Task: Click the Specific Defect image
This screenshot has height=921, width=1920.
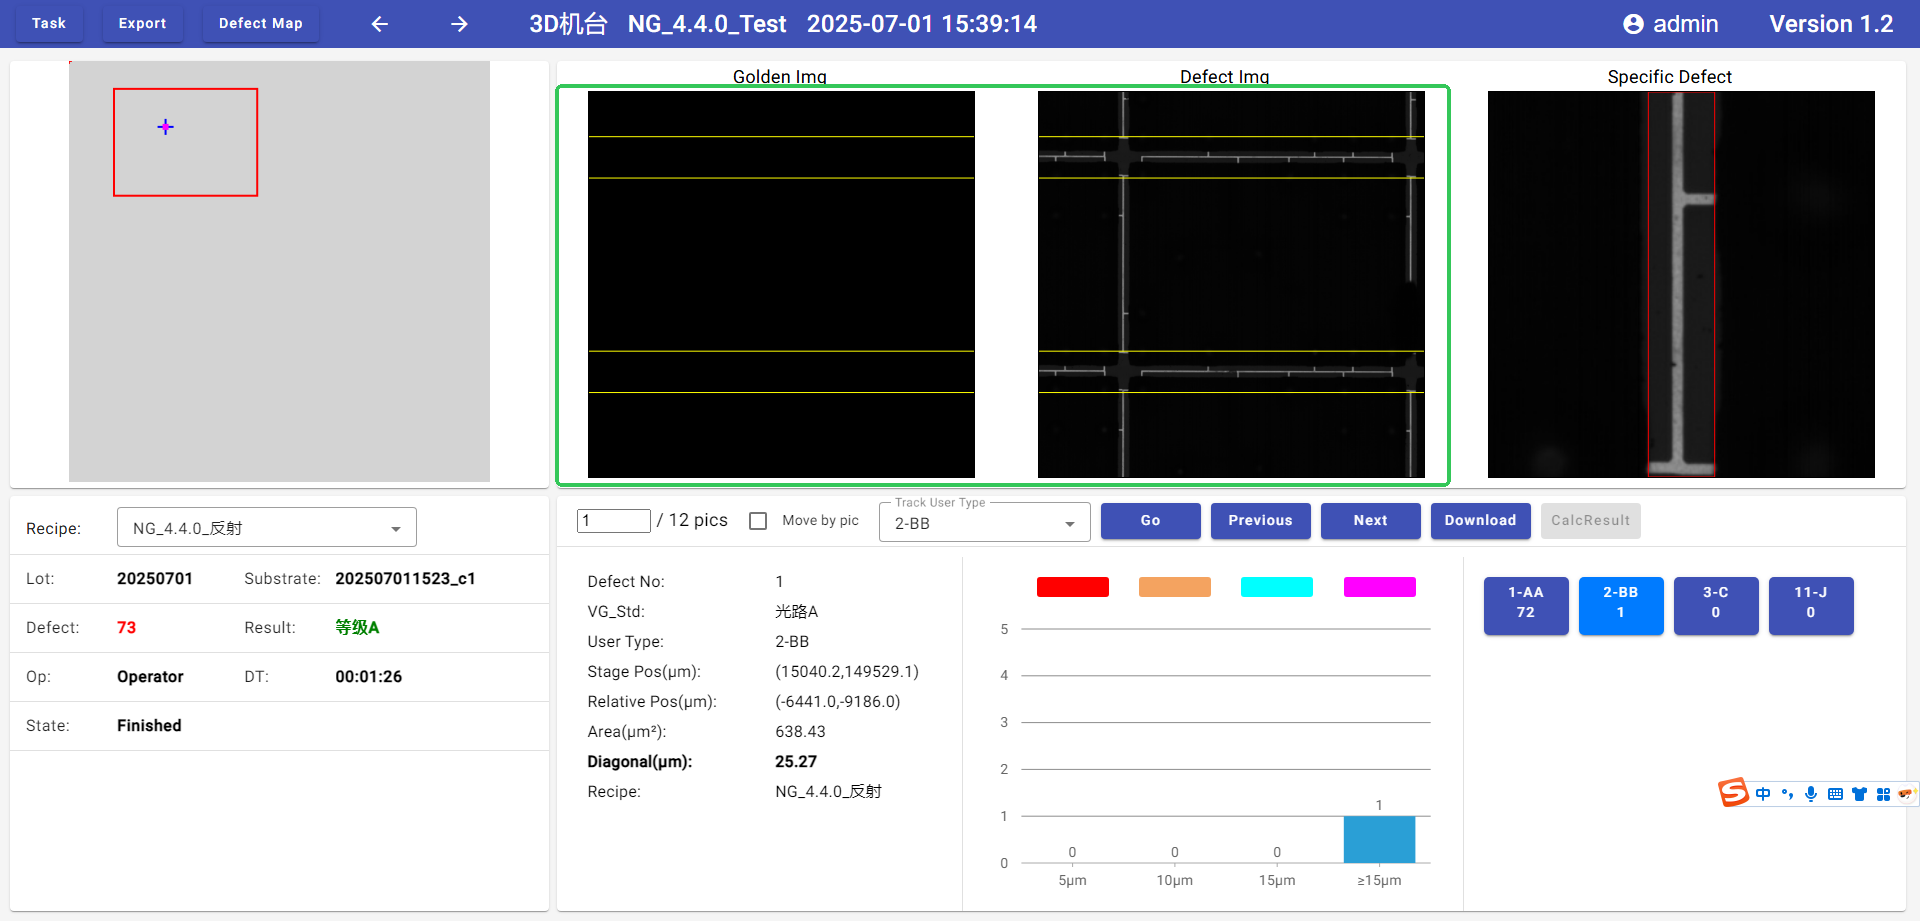Action: [1681, 284]
